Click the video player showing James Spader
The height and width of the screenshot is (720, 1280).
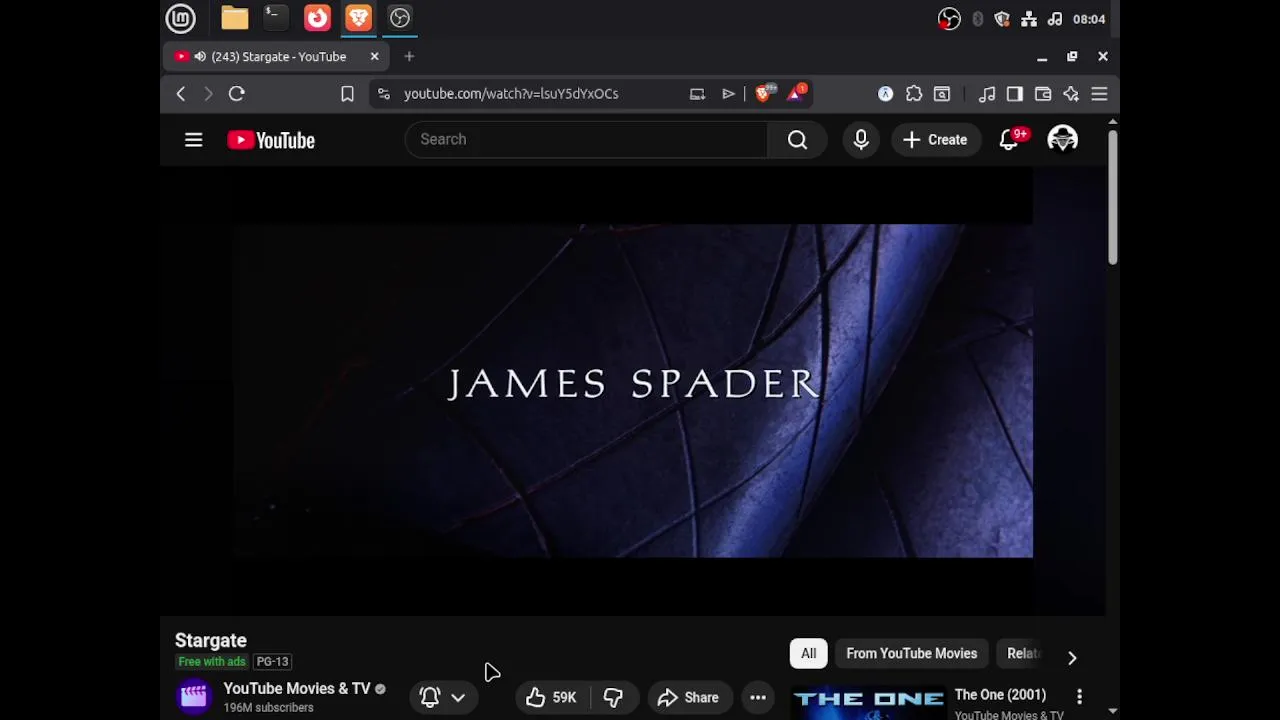[x=632, y=390]
